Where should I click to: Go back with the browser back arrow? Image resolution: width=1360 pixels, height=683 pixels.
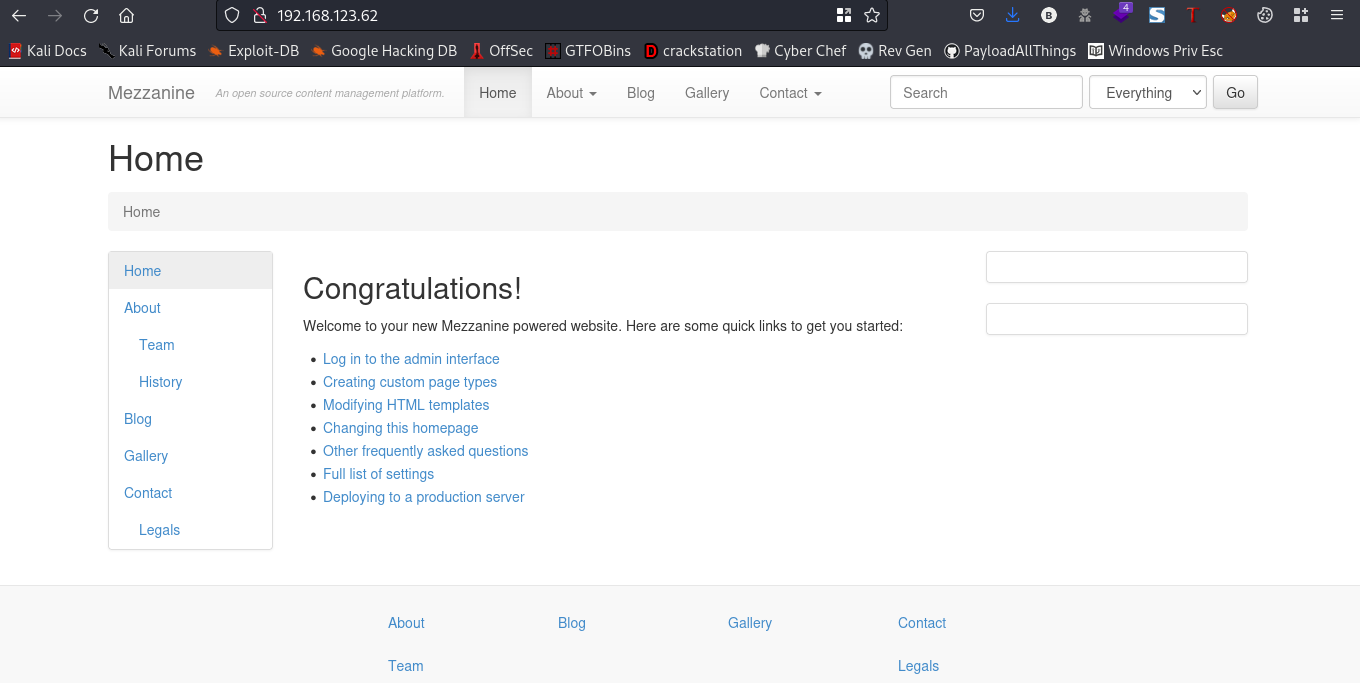(18, 15)
